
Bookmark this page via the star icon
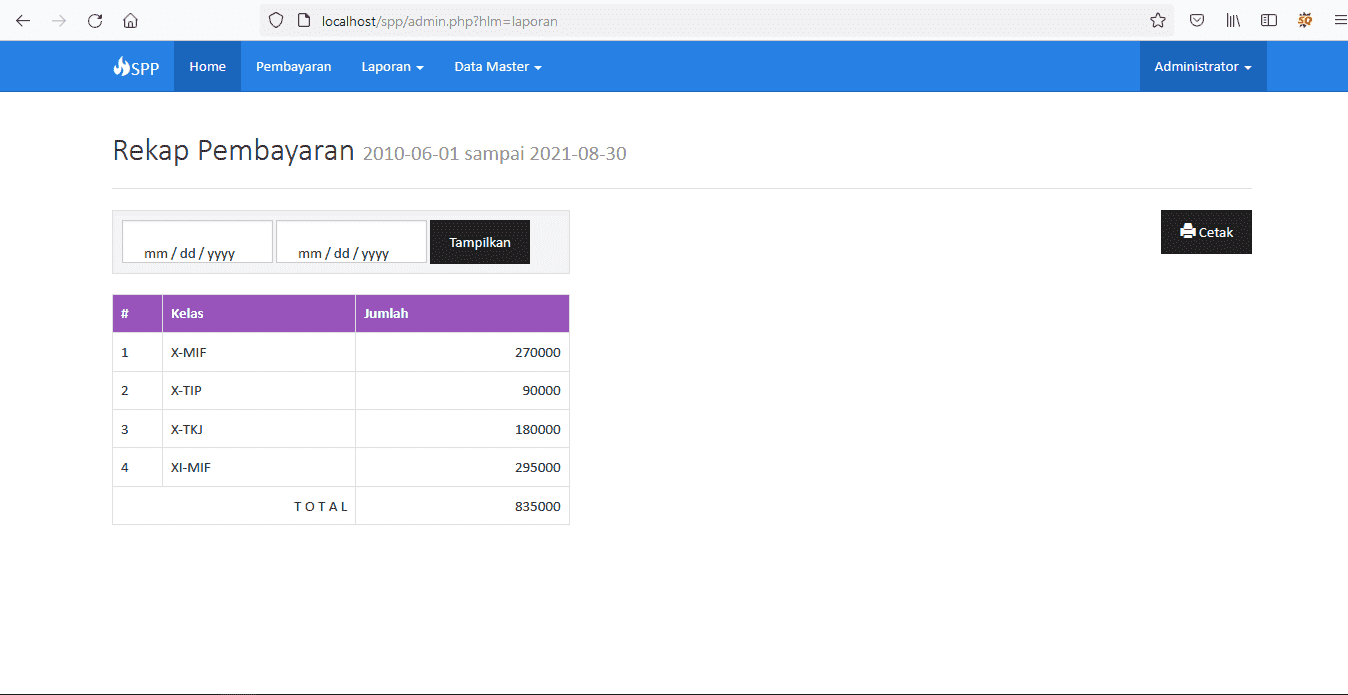[1157, 20]
